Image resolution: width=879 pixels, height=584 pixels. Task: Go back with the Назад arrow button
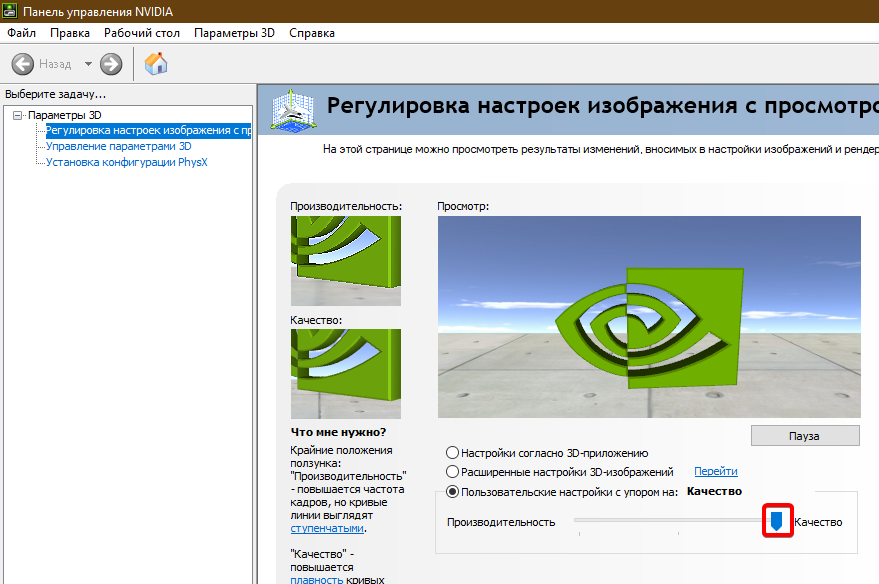22,64
